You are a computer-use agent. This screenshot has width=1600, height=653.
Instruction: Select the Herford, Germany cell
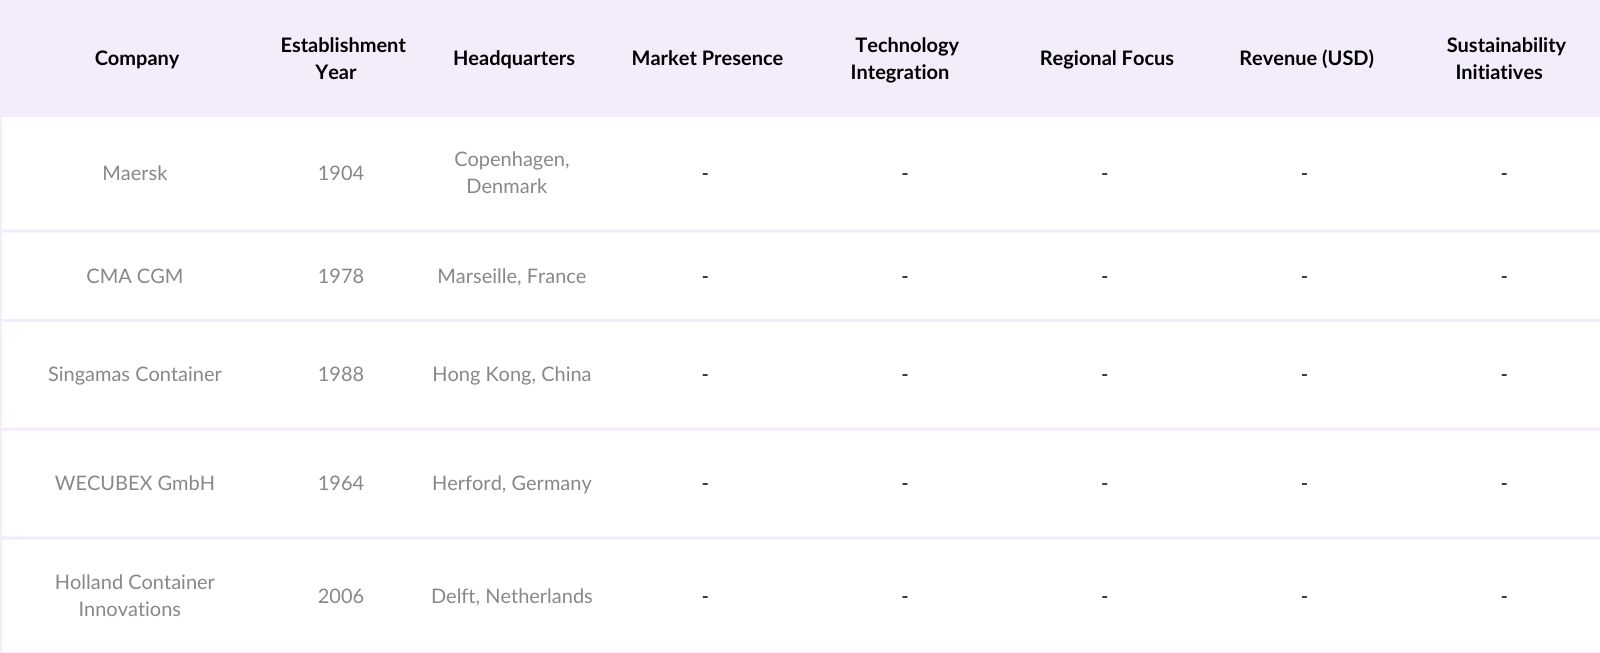[x=511, y=483]
